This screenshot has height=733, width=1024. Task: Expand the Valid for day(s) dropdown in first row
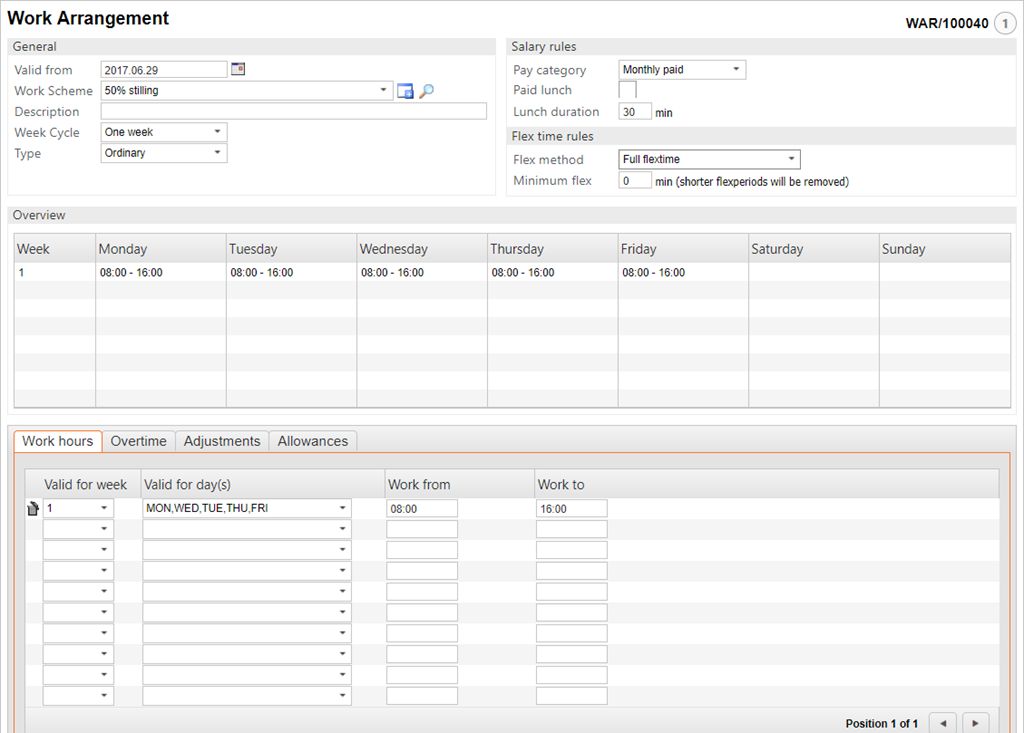pyautogui.click(x=342, y=508)
